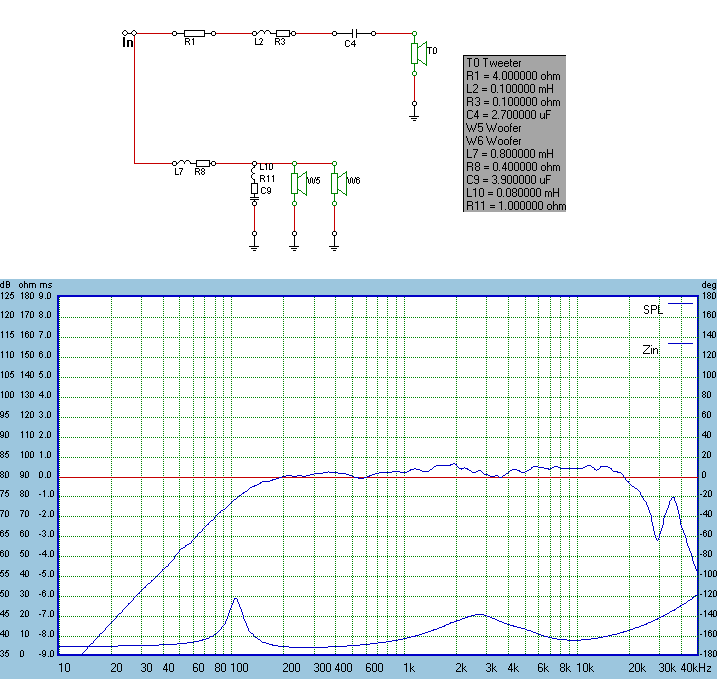Screen dimensions: 717x679
Task: Click 'L7 = 0.800000 mH' list entry
Action: 508,153
